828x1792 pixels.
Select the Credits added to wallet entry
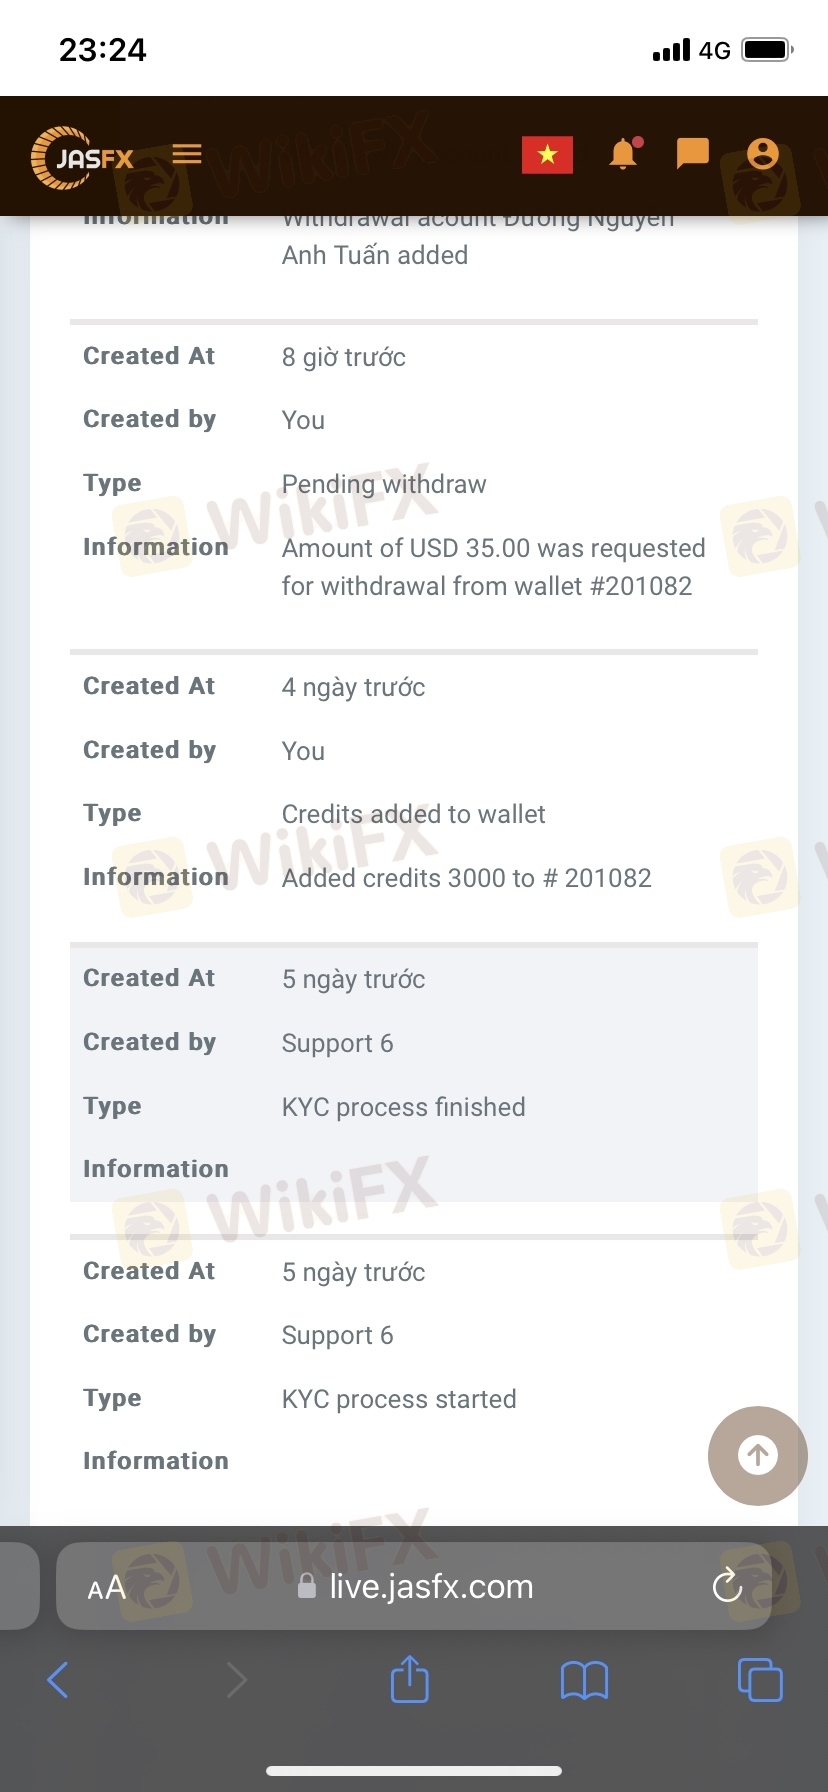[x=413, y=814]
